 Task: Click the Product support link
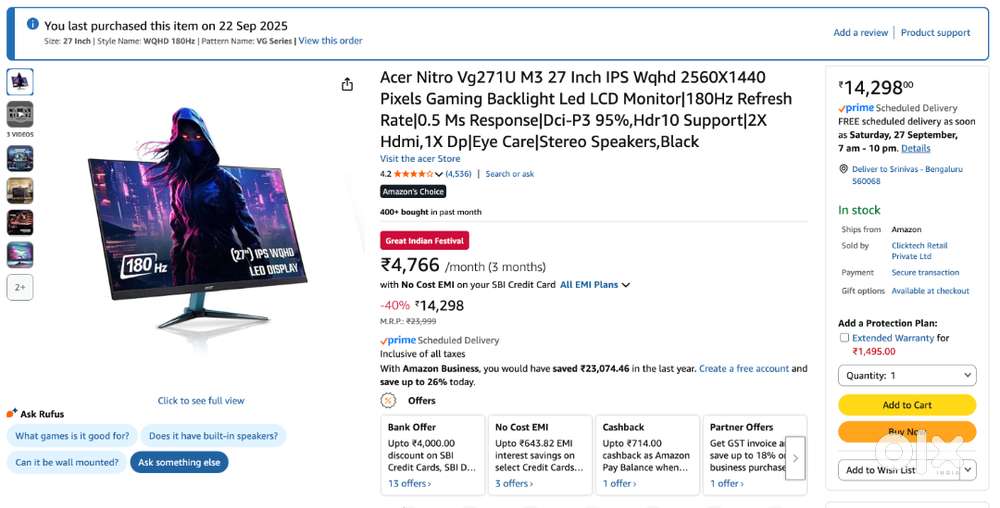coord(935,33)
